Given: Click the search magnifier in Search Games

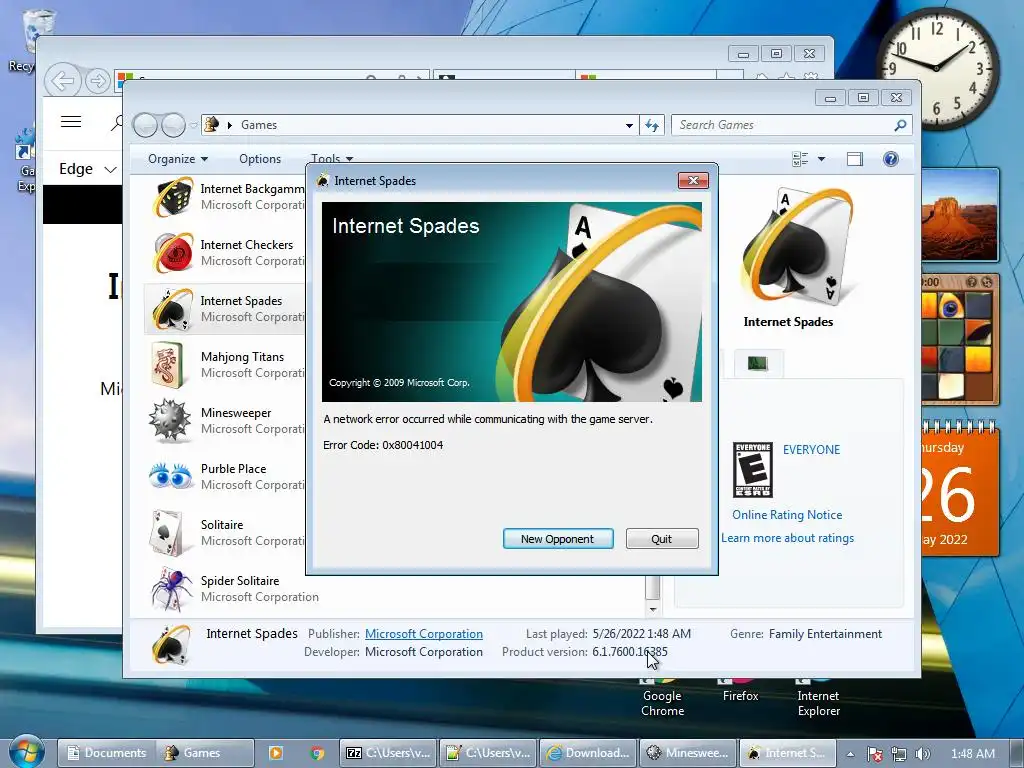Looking at the screenshot, I should tap(900, 125).
